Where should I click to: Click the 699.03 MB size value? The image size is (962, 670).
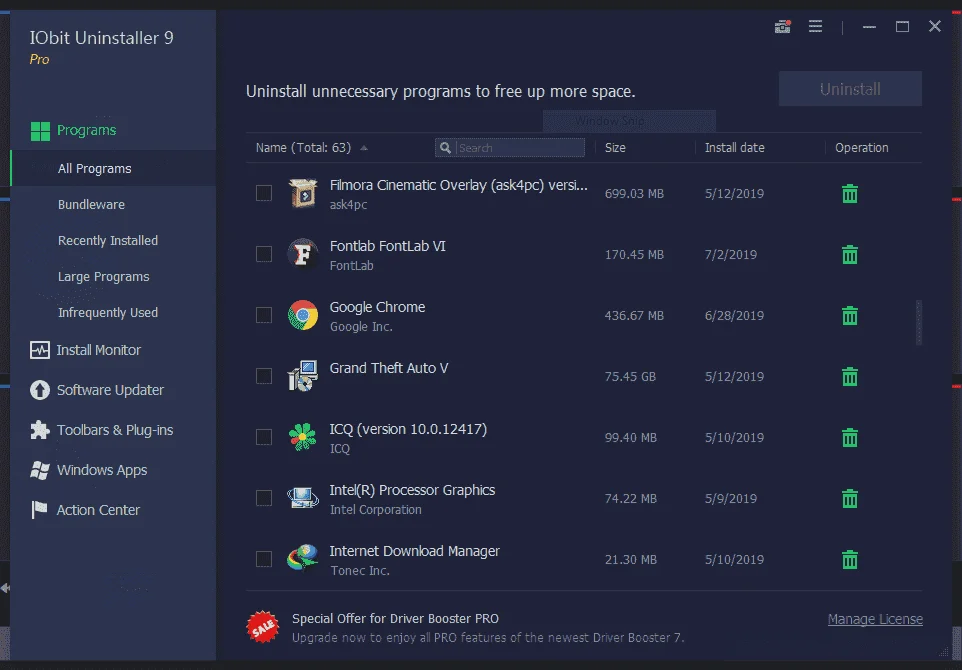(634, 194)
